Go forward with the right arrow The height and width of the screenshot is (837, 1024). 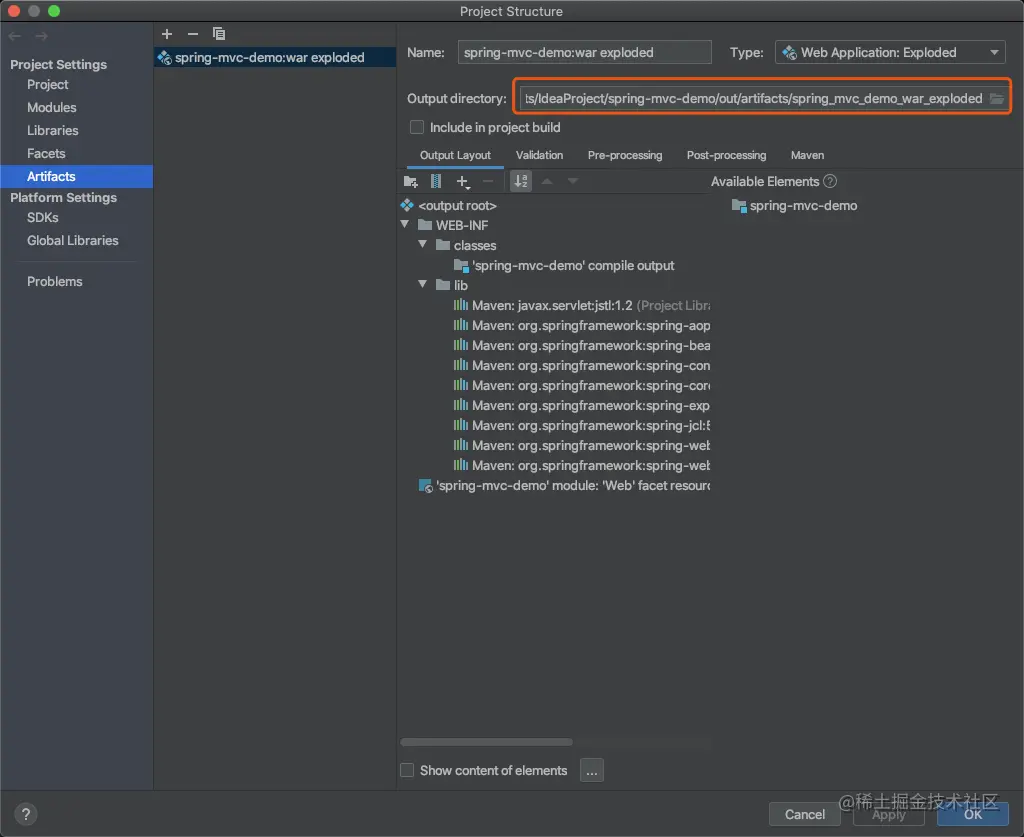41,36
